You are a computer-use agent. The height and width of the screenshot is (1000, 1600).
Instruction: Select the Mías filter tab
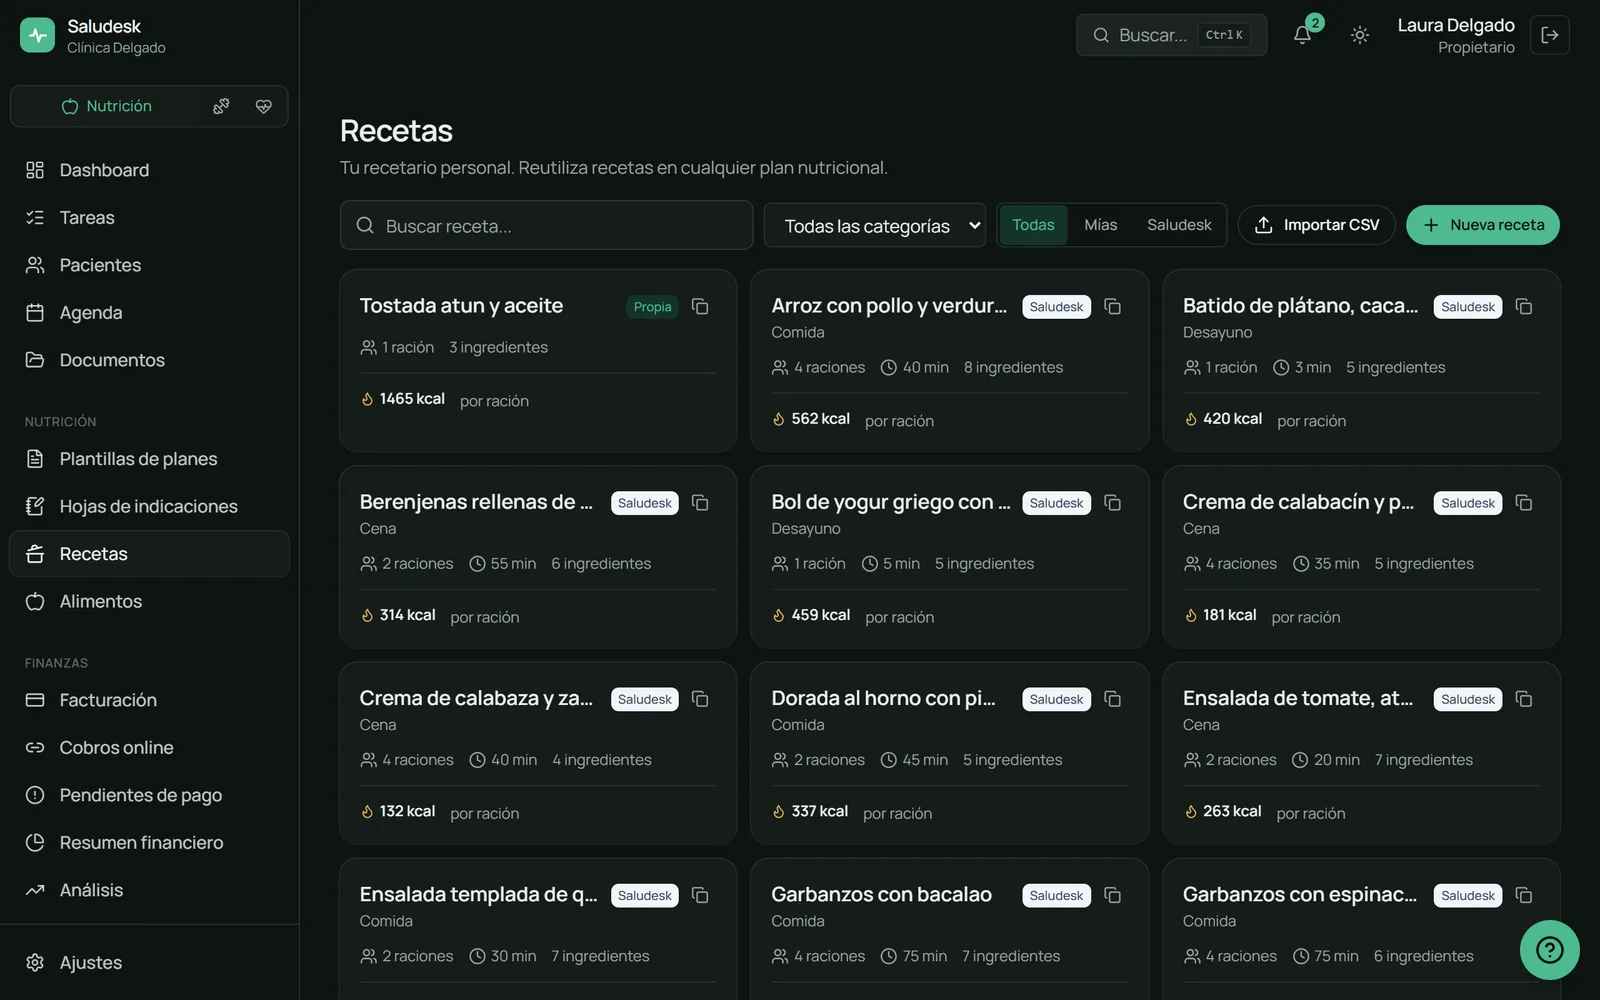tap(1100, 225)
